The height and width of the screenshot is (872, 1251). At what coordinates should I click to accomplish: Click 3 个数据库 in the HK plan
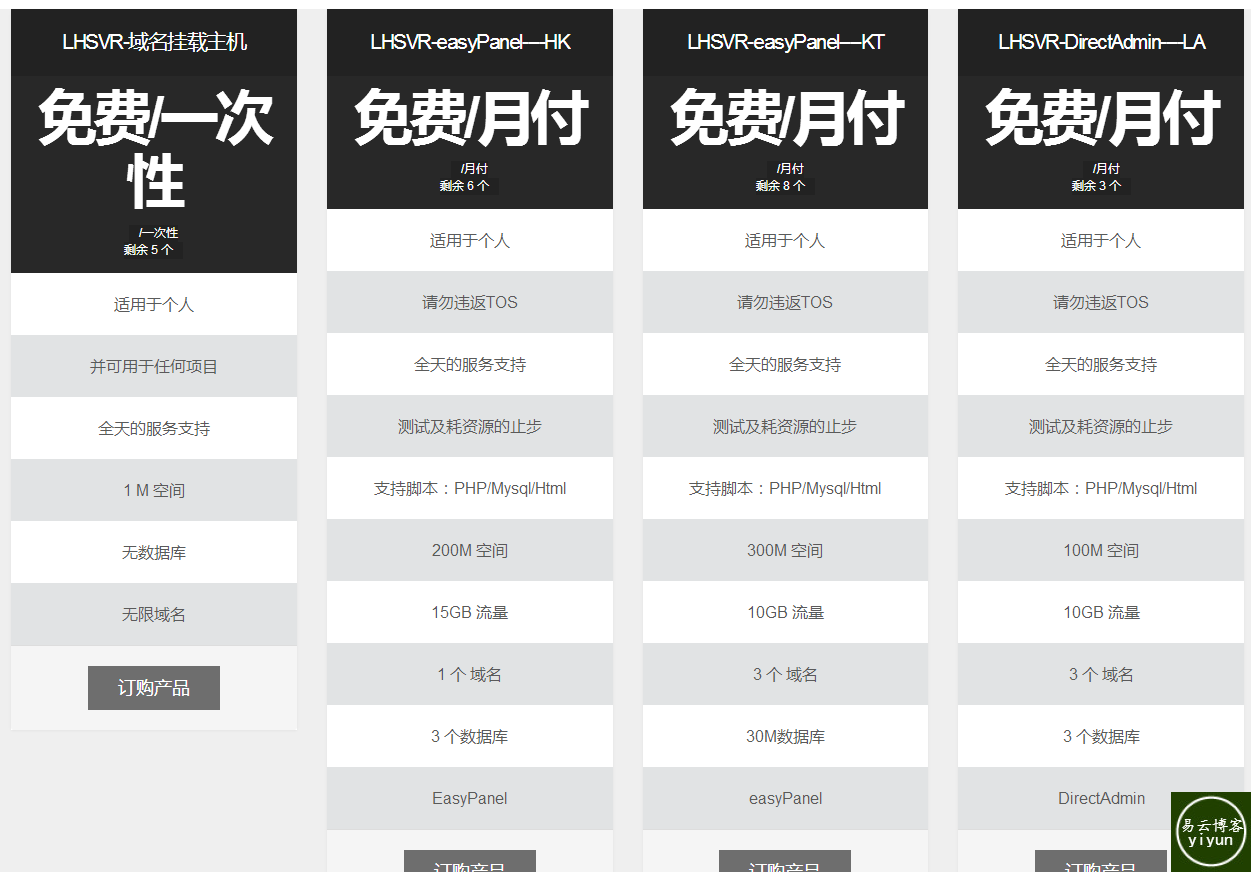[470, 736]
